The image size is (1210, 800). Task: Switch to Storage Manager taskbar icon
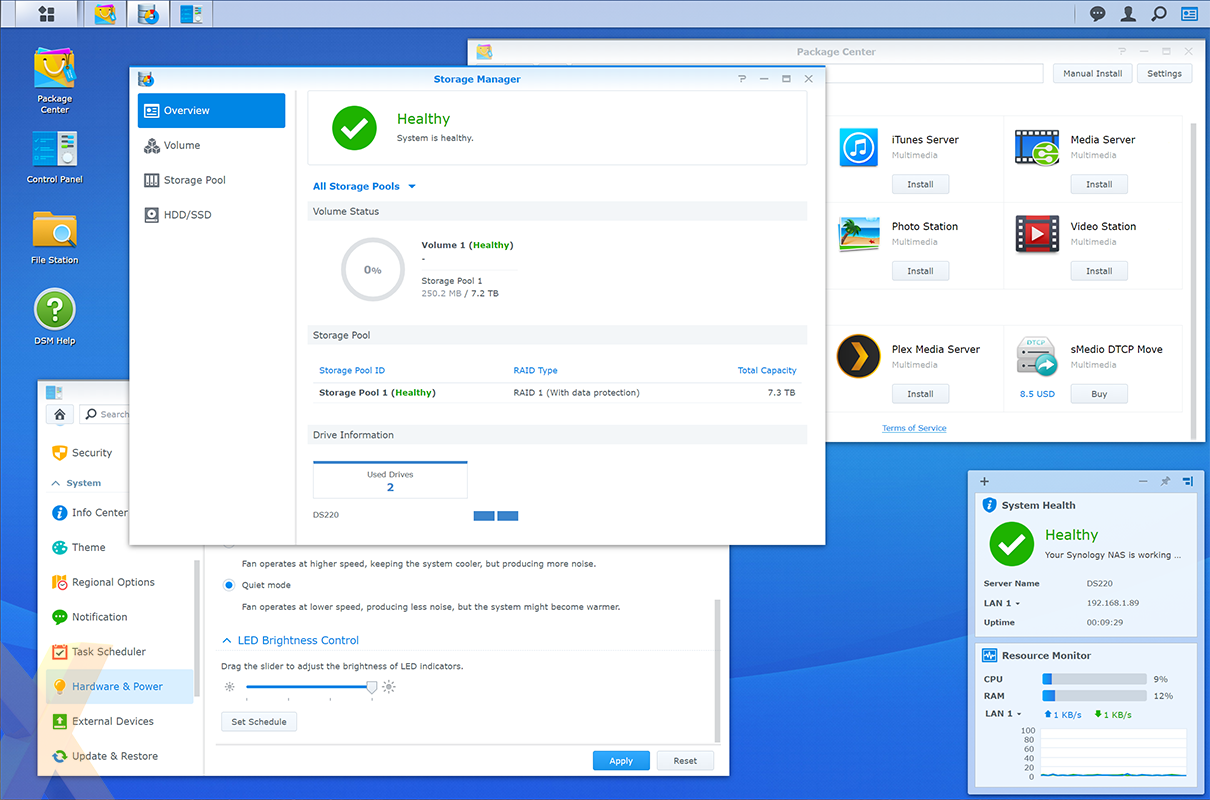coord(147,14)
